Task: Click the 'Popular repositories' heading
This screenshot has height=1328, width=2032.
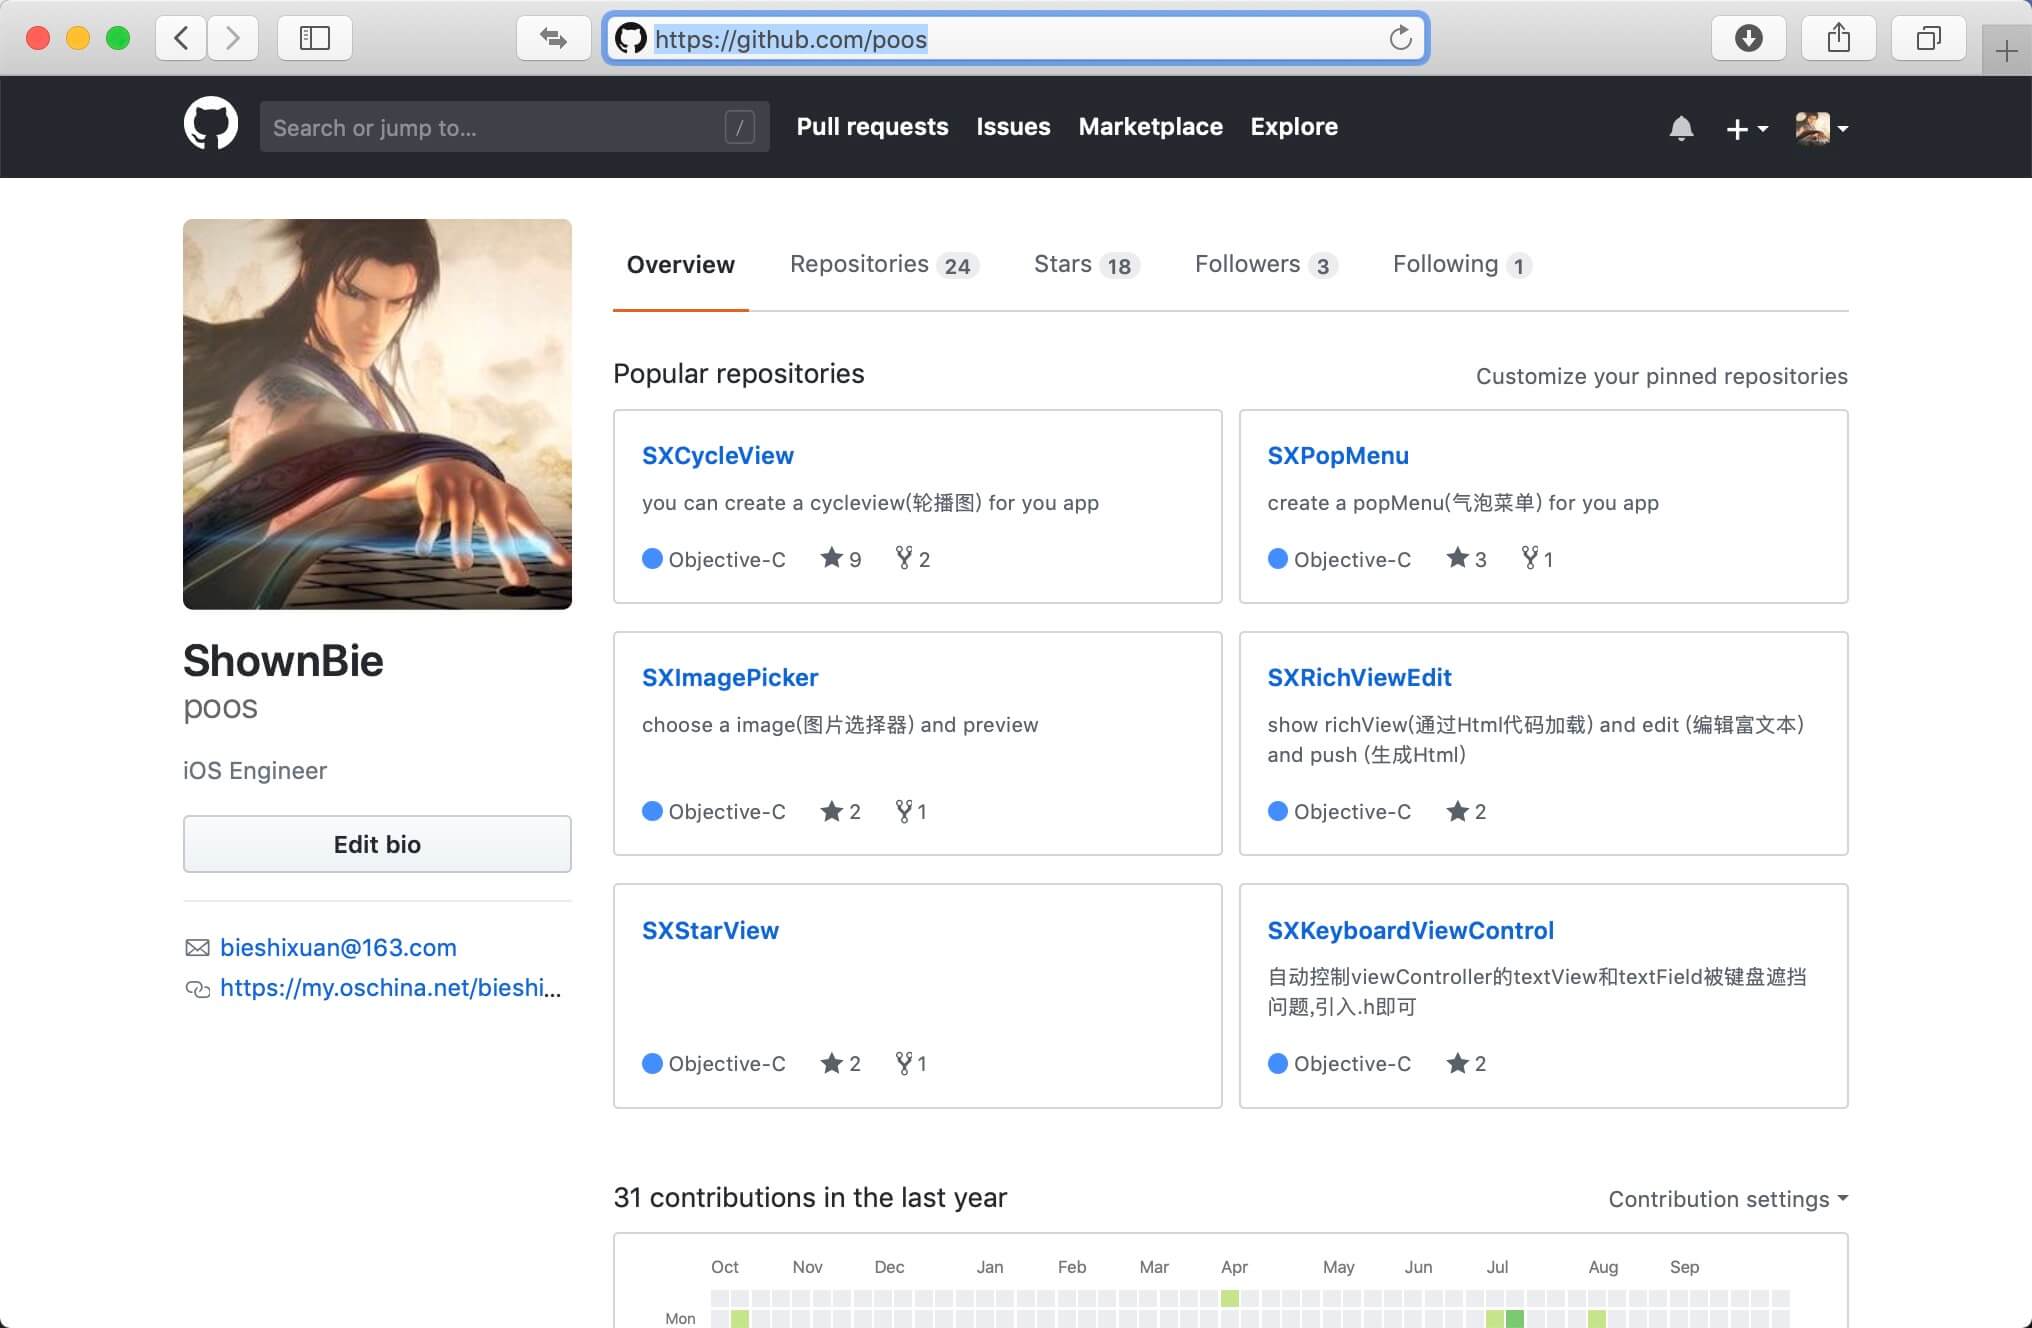Action: click(739, 374)
